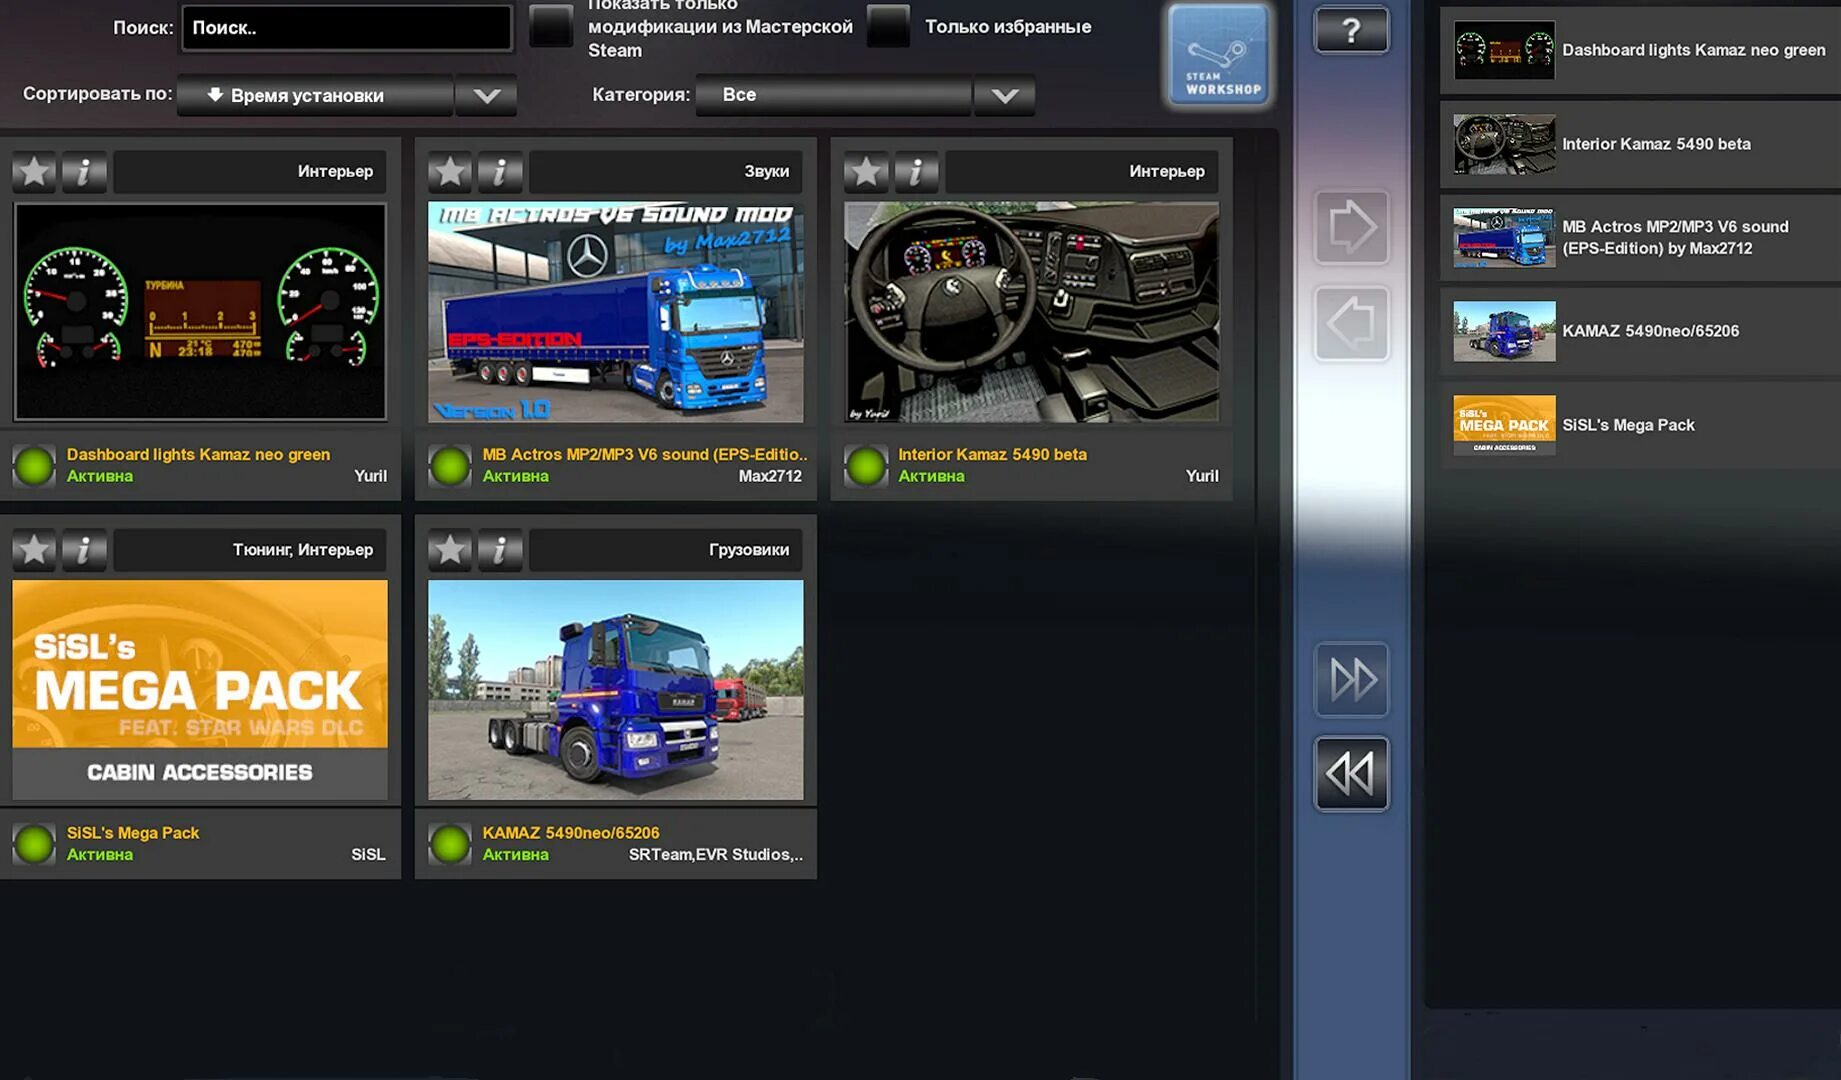The width and height of the screenshot is (1841, 1080).
Task: Toggle active status of SiSL's Mega Pack
Action: (x=34, y=844)
